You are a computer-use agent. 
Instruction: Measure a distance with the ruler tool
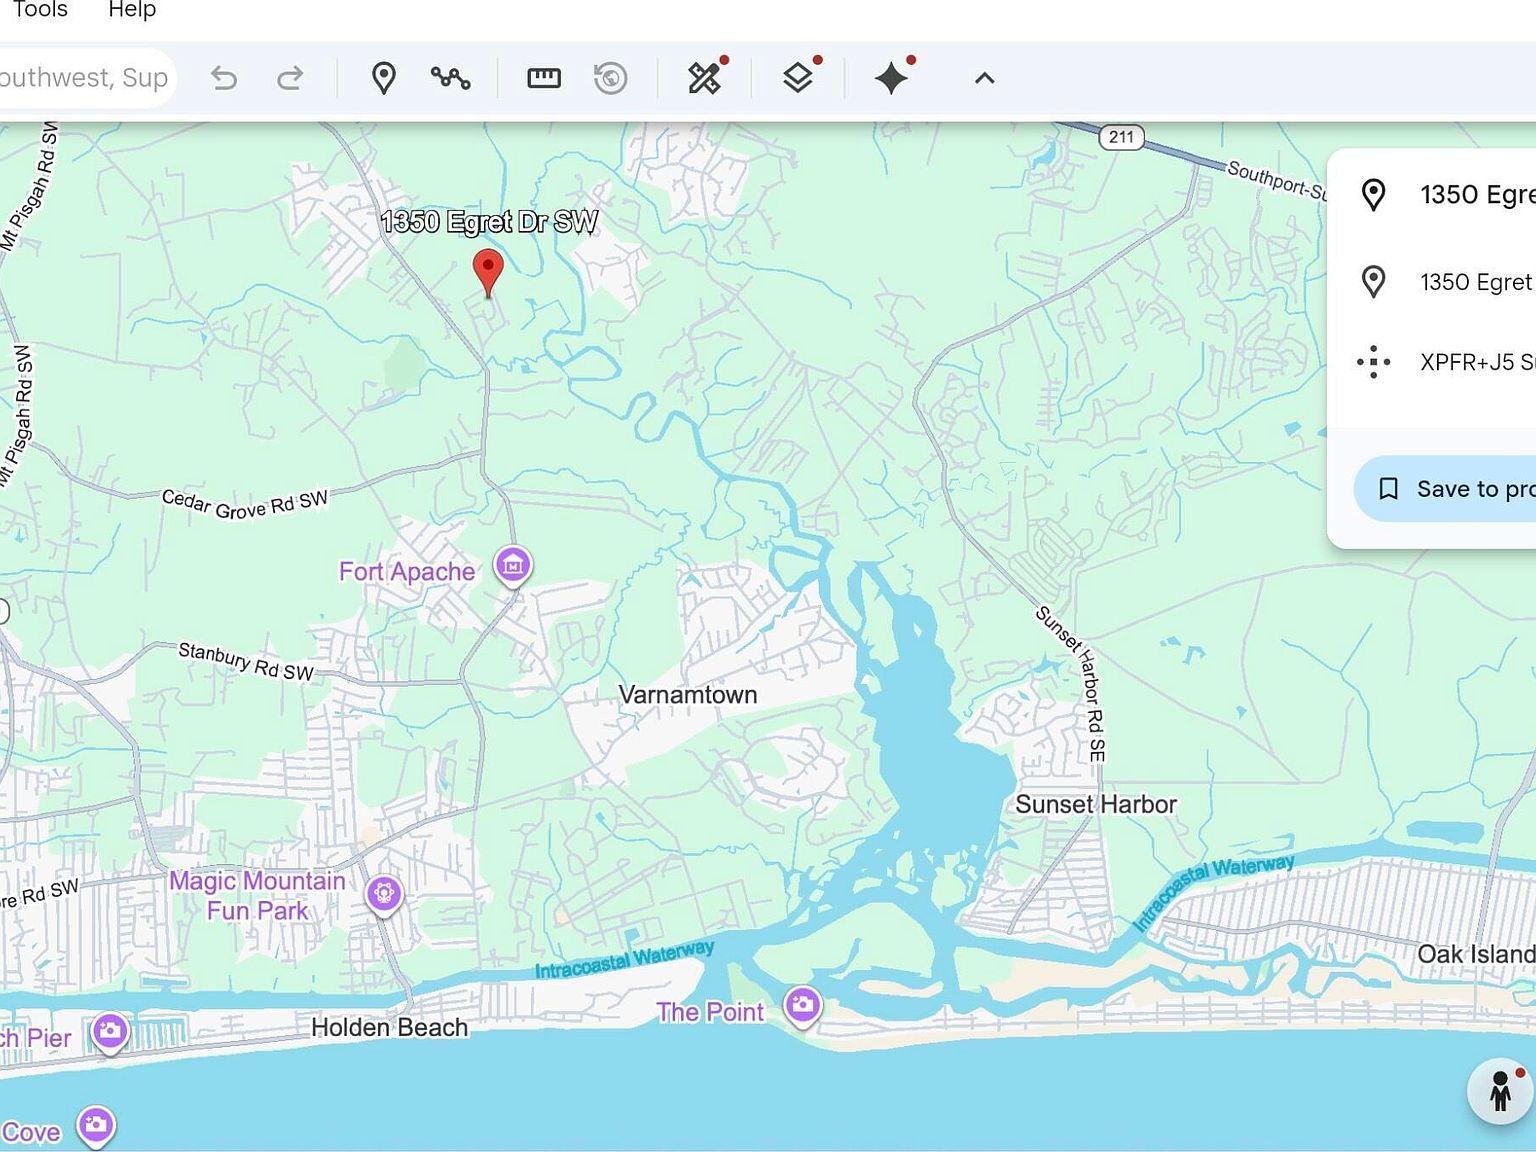543,77
